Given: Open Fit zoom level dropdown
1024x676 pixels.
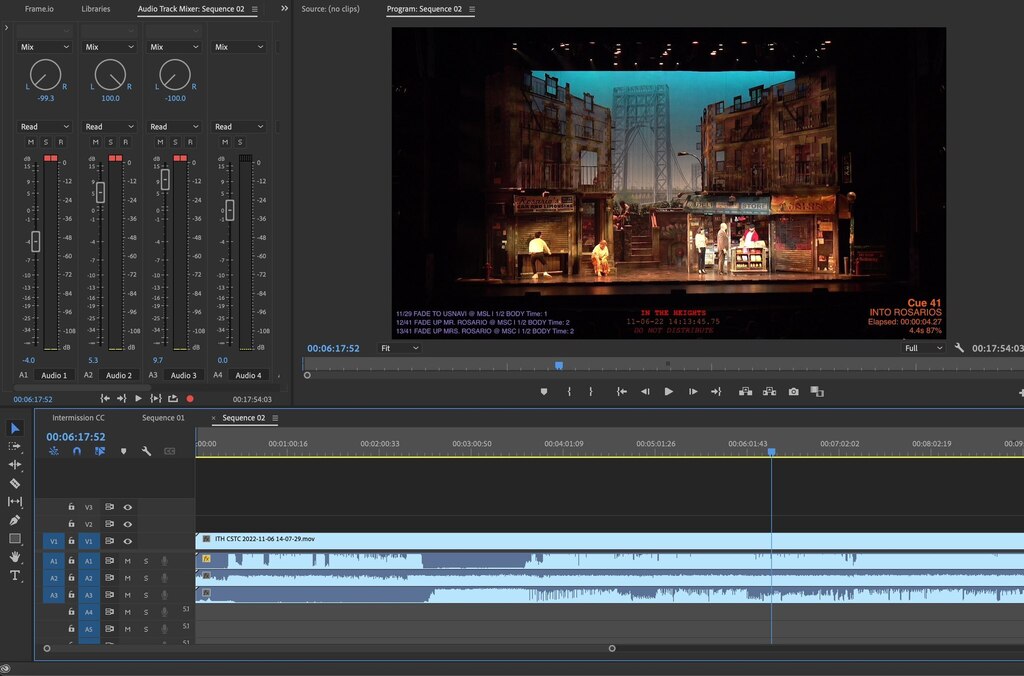Looking at the screenshot, I should click(x=399, y=348).
